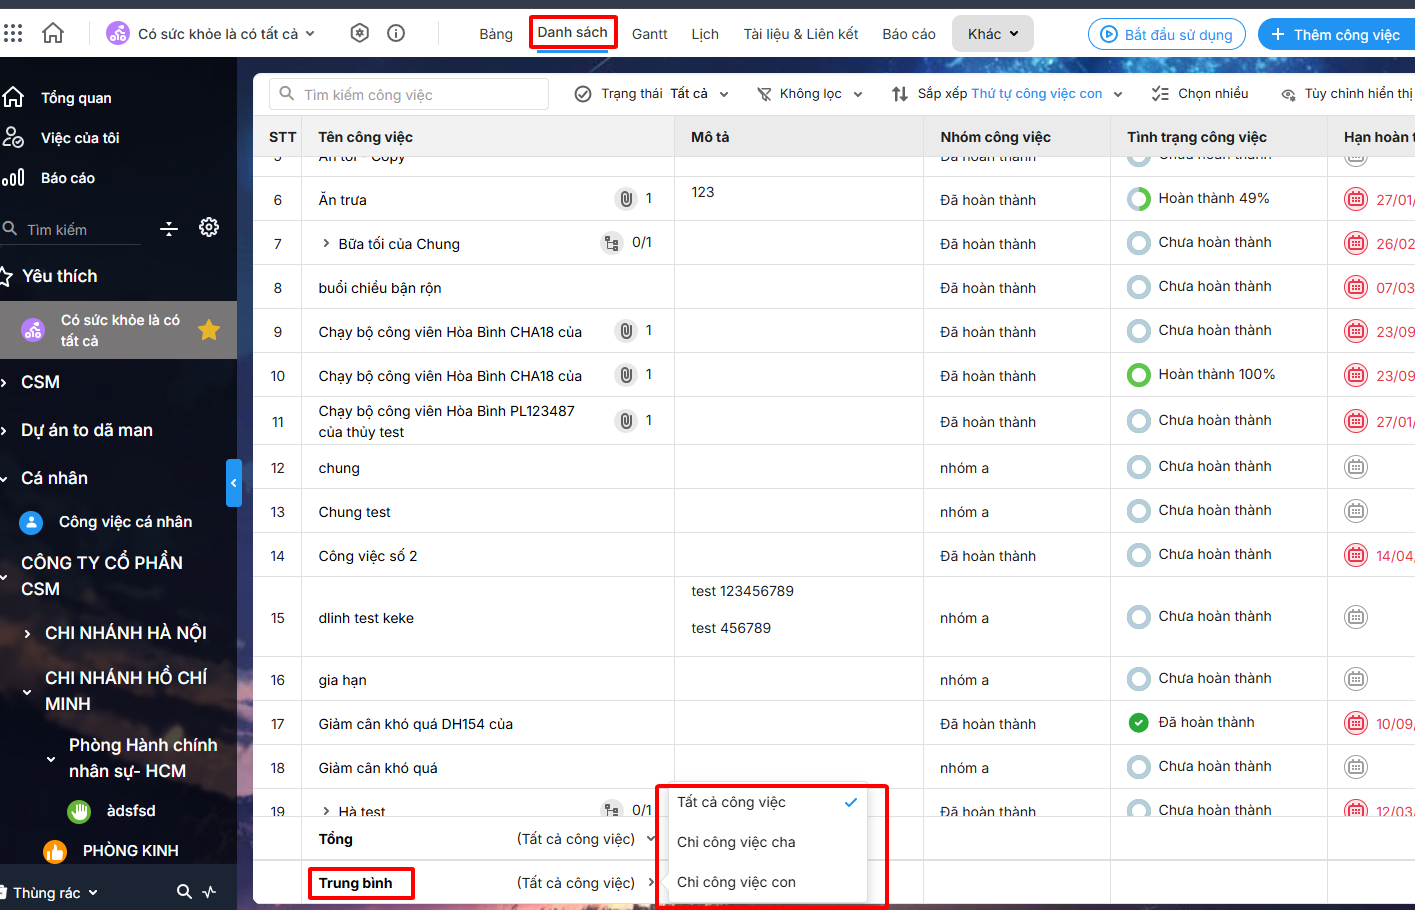Open attachment icon on row 9
Image resolution: width=1415 pixels, height=910 pixels.
pos(626,331)
